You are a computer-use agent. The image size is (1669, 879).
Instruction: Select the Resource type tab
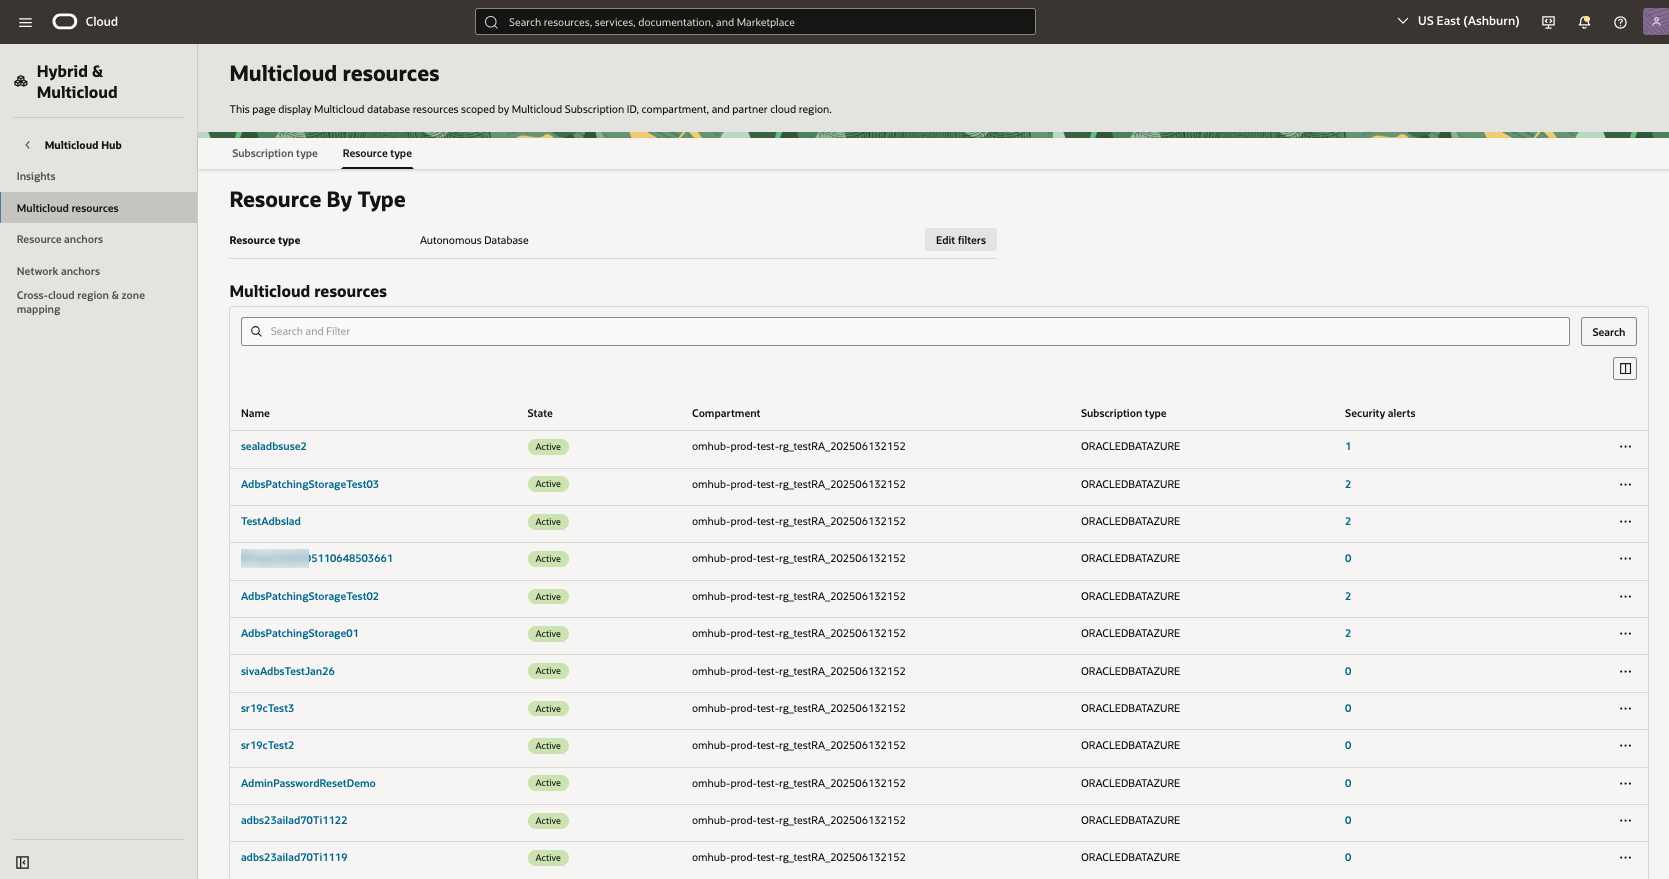(x=377, y=153)
